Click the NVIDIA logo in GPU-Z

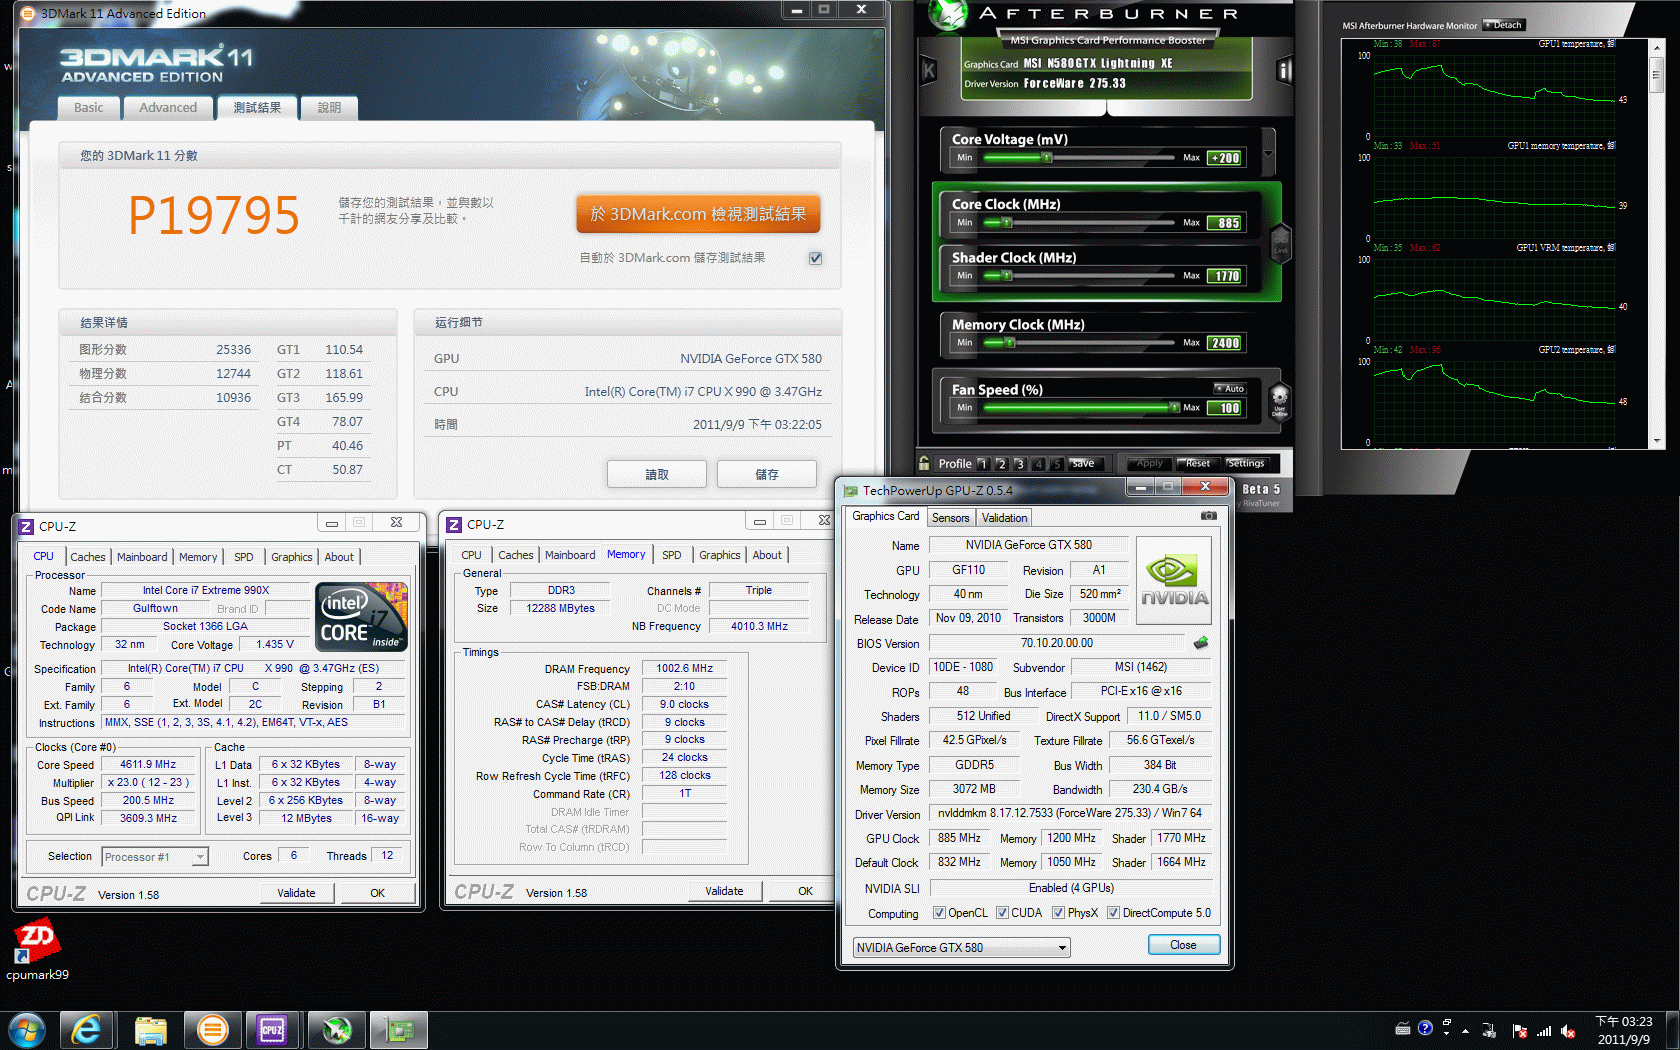click(x=1174, y=581)
